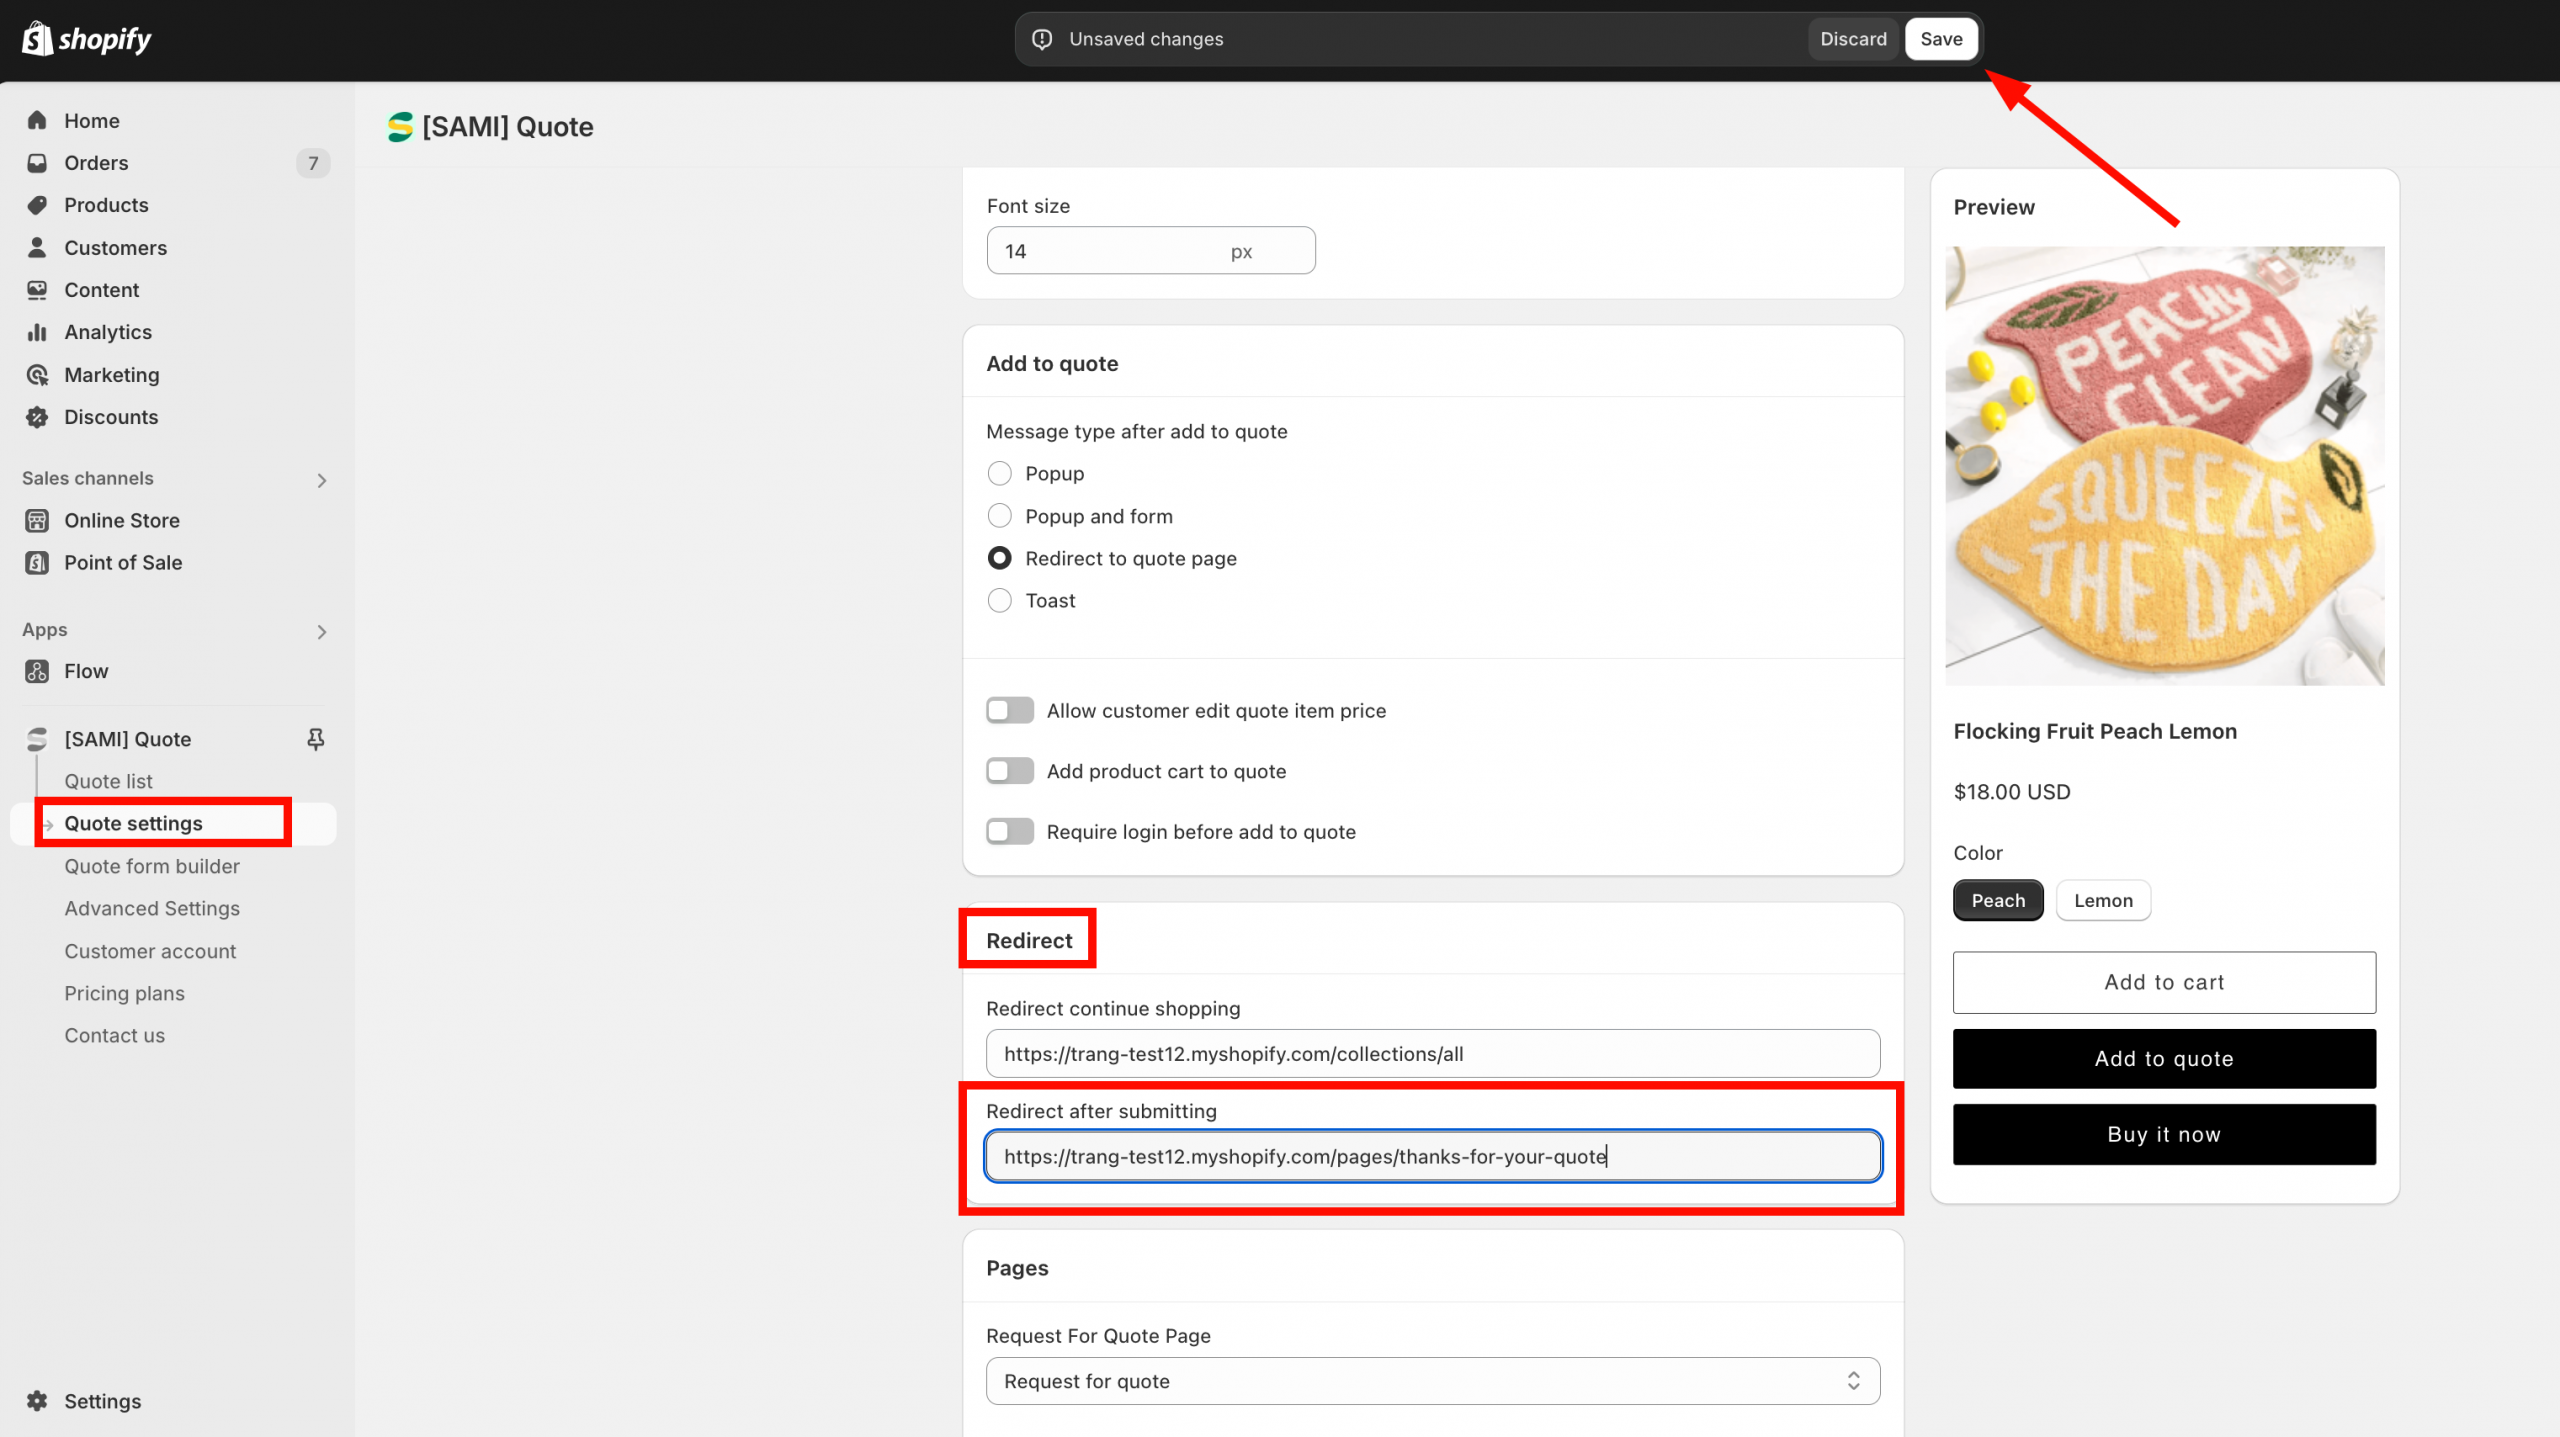The width and height of the screenshot is (2560, 1437).
Task: Open Advanced Settings
Action: point(152,908)
